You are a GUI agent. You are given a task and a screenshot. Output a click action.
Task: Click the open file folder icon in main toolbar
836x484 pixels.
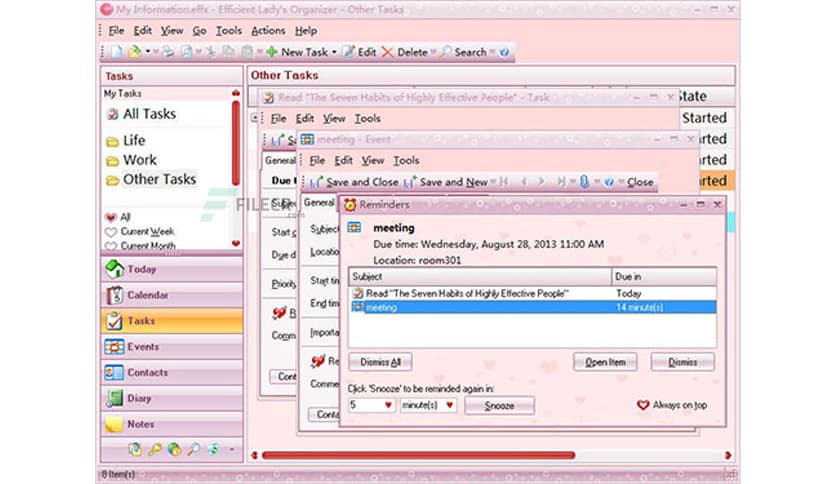click(134, 52)
